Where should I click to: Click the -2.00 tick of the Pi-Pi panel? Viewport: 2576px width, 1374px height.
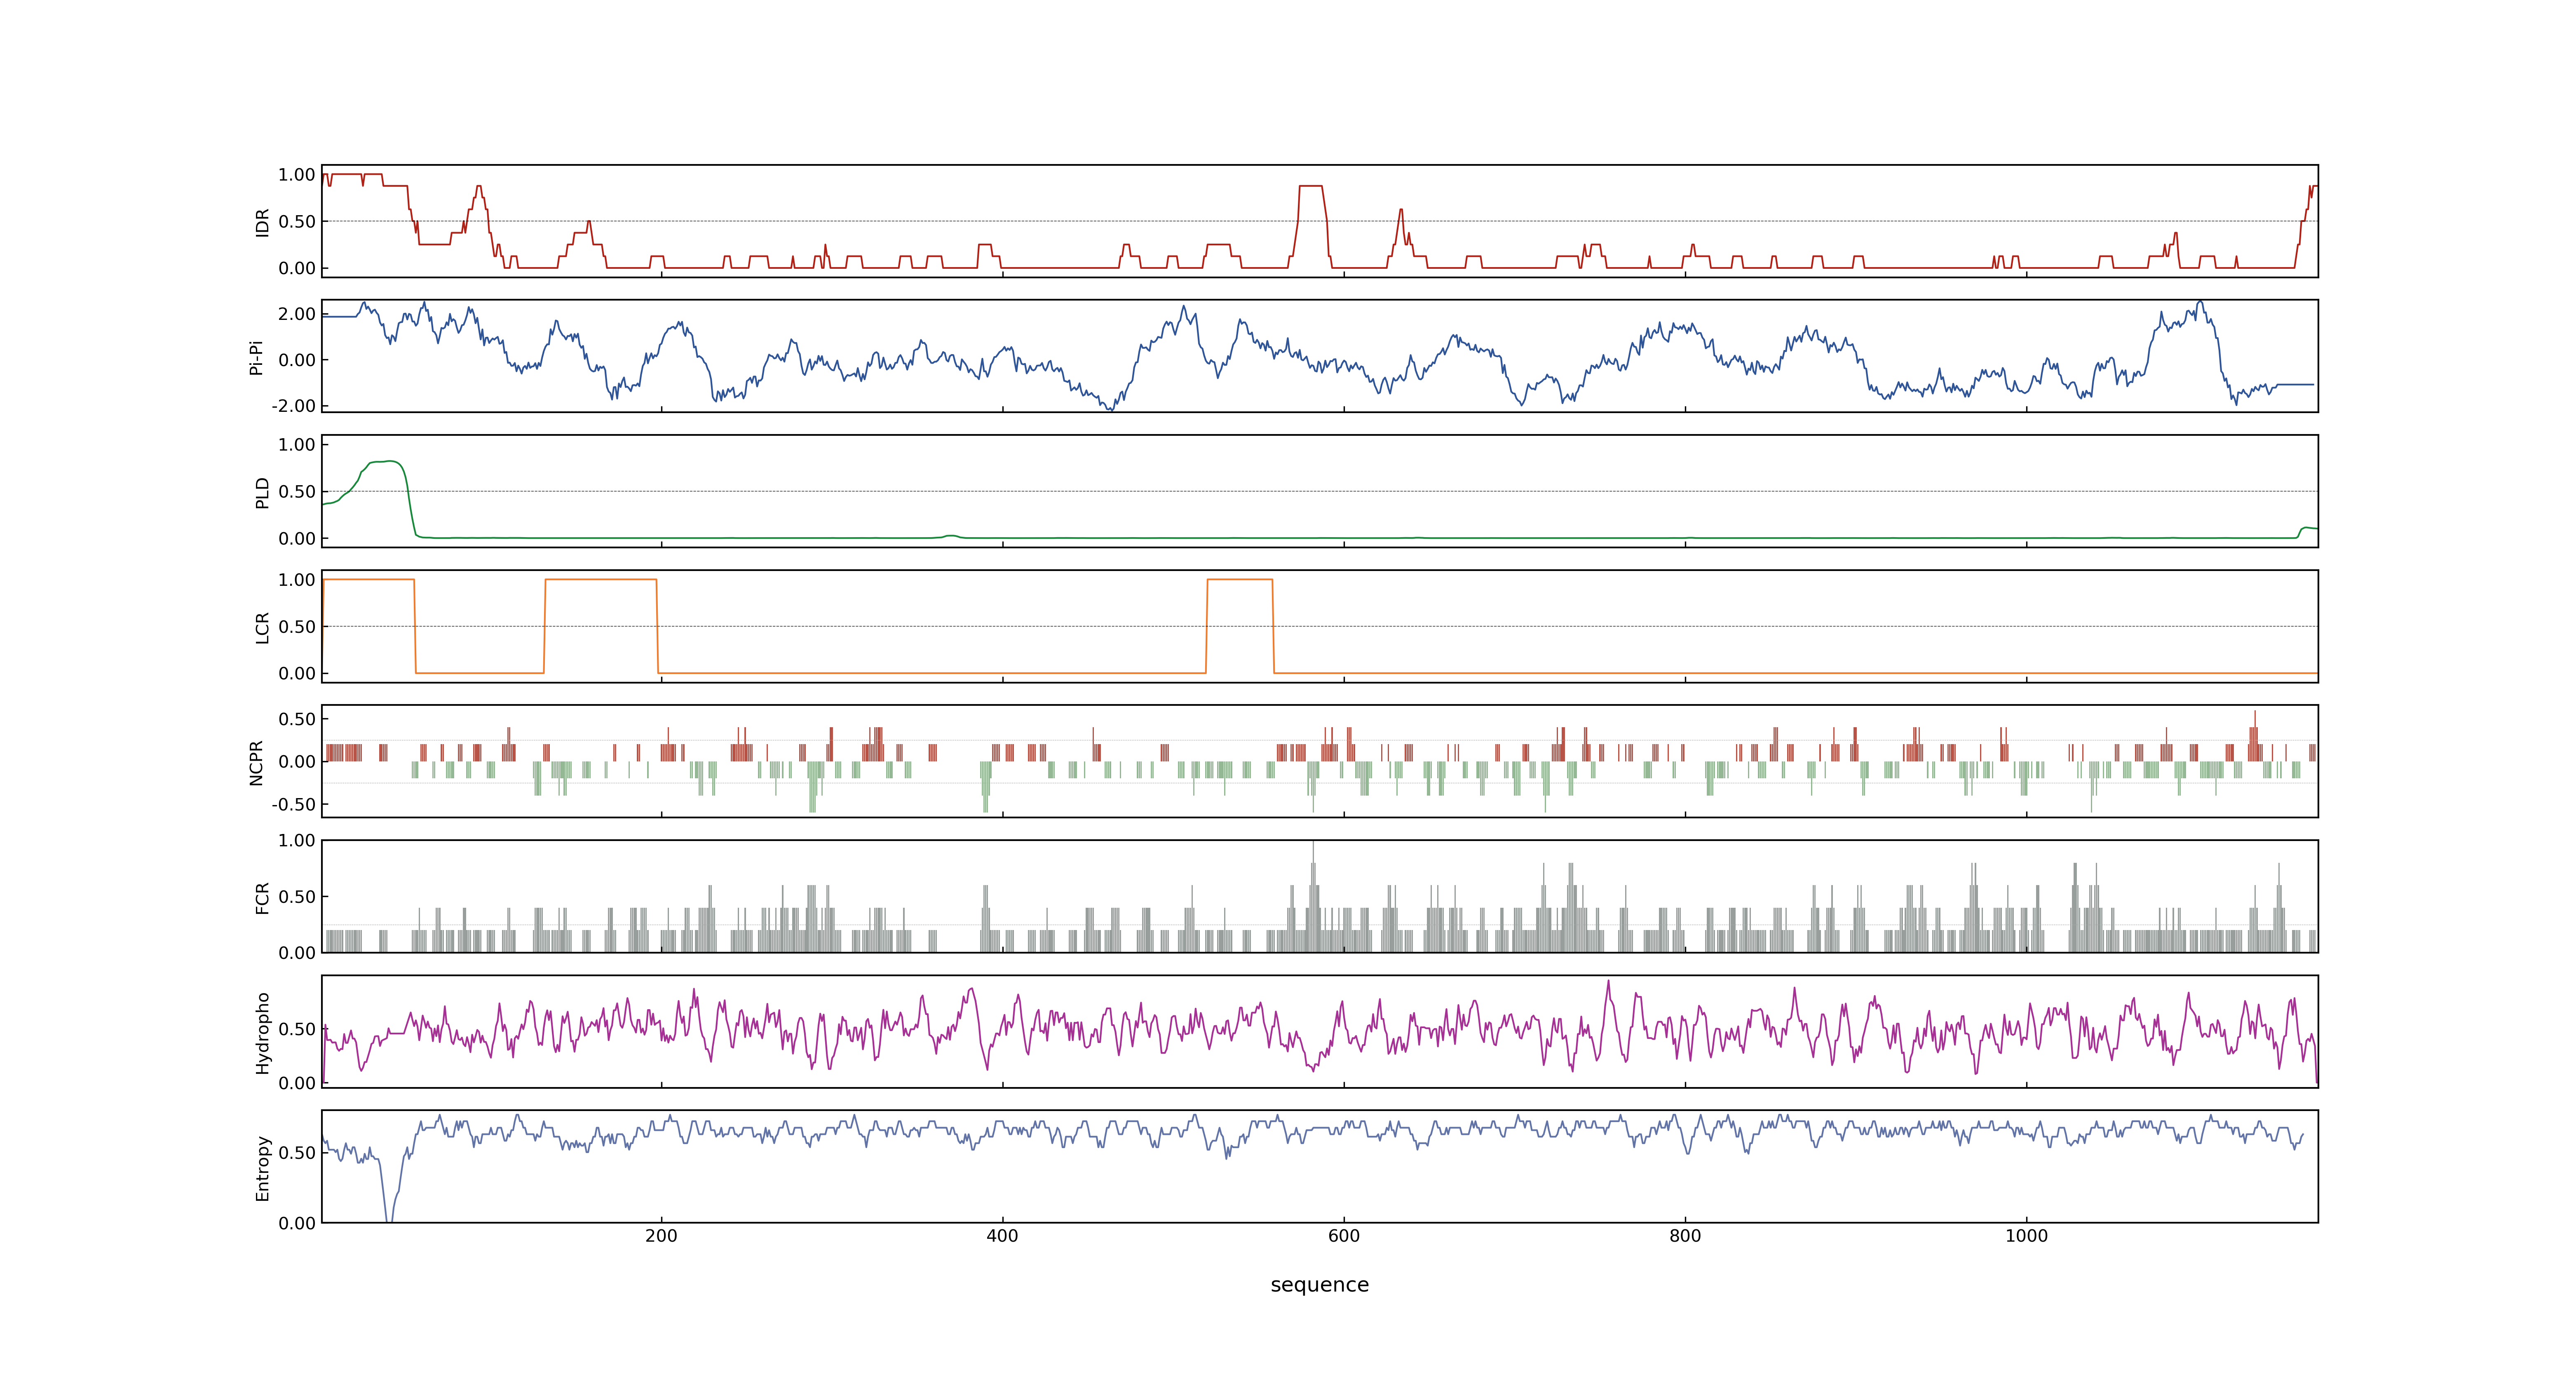[293, 406]
